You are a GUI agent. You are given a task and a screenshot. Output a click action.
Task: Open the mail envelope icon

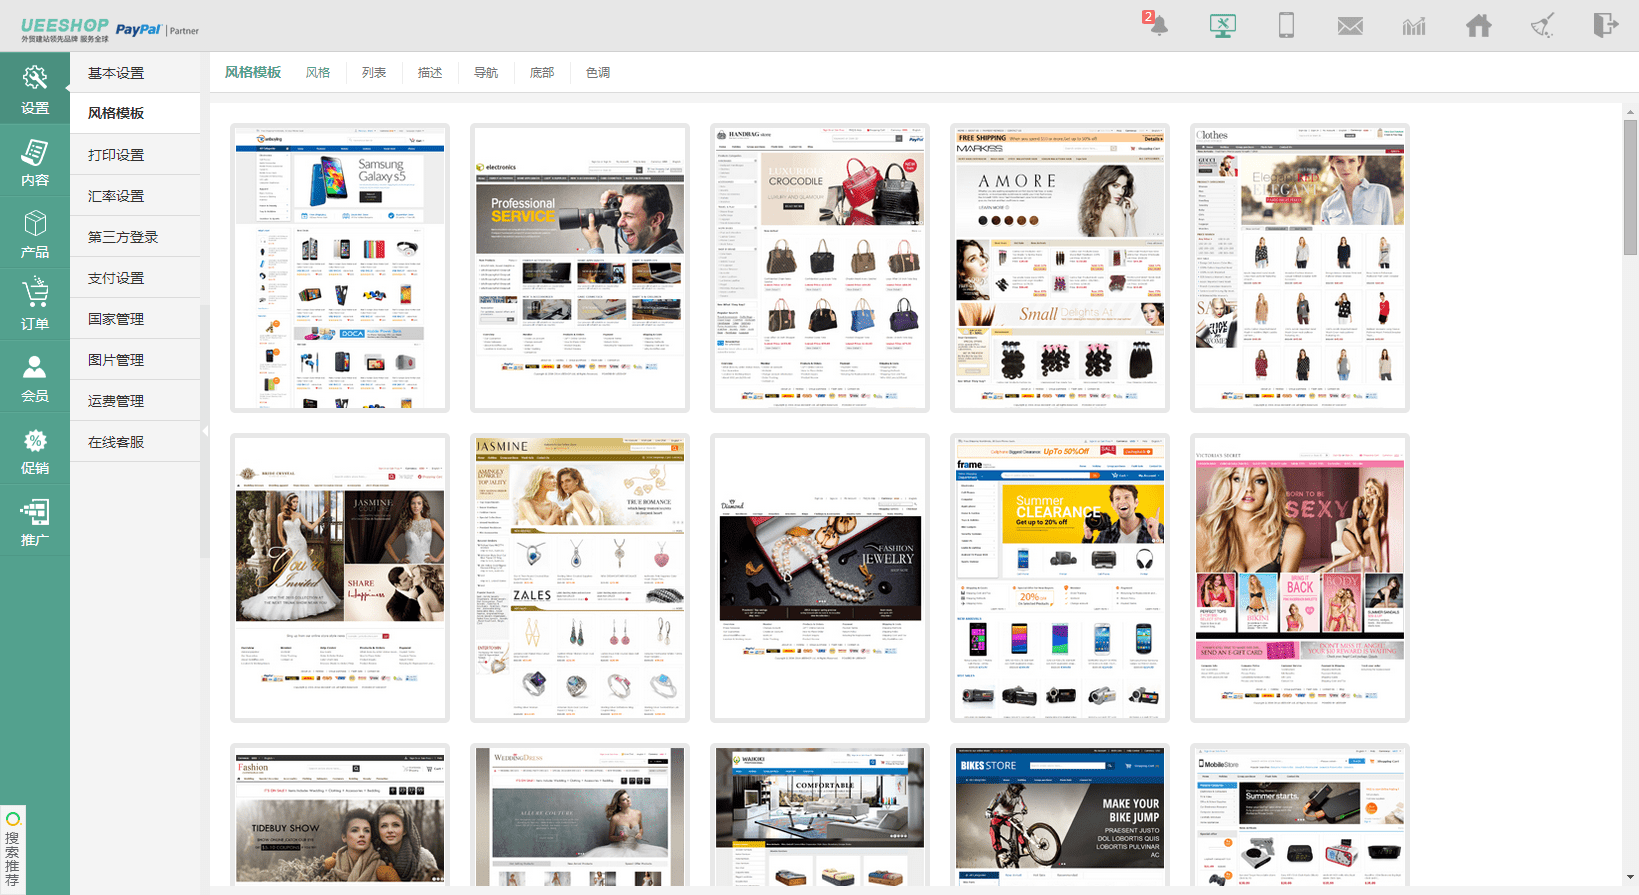coord(1350,26)
